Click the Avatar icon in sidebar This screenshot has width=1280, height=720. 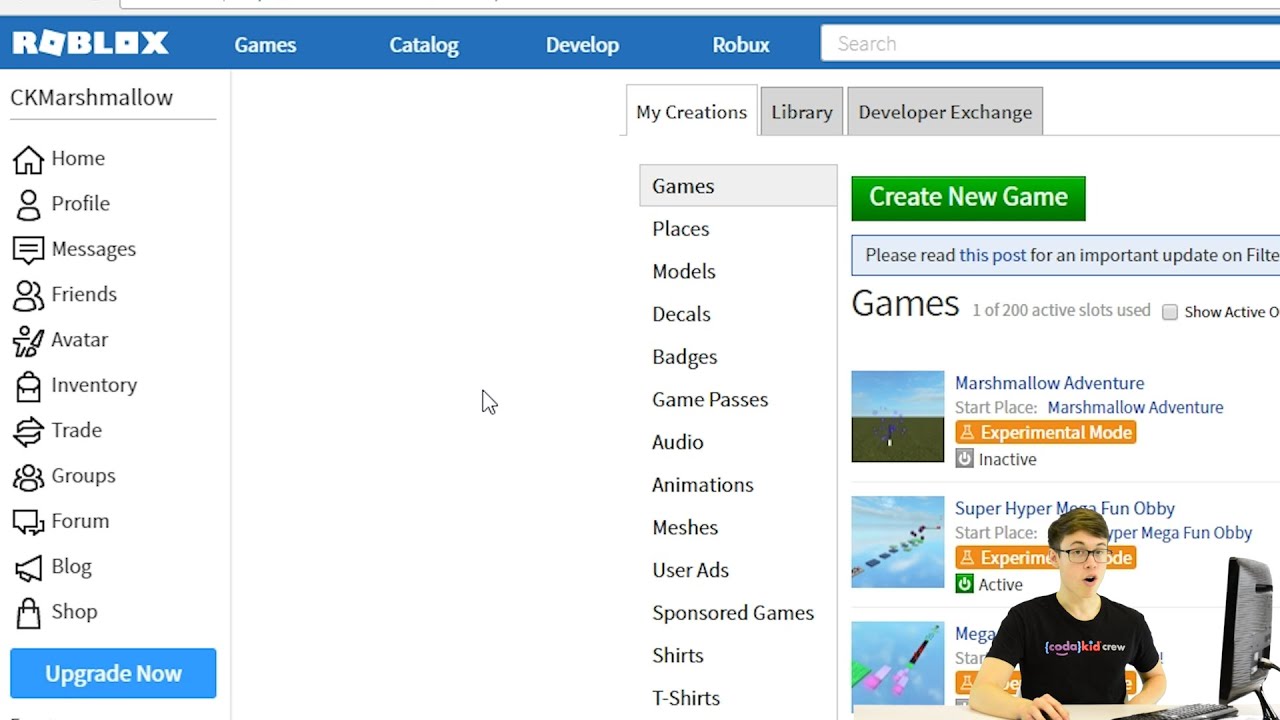28,340
